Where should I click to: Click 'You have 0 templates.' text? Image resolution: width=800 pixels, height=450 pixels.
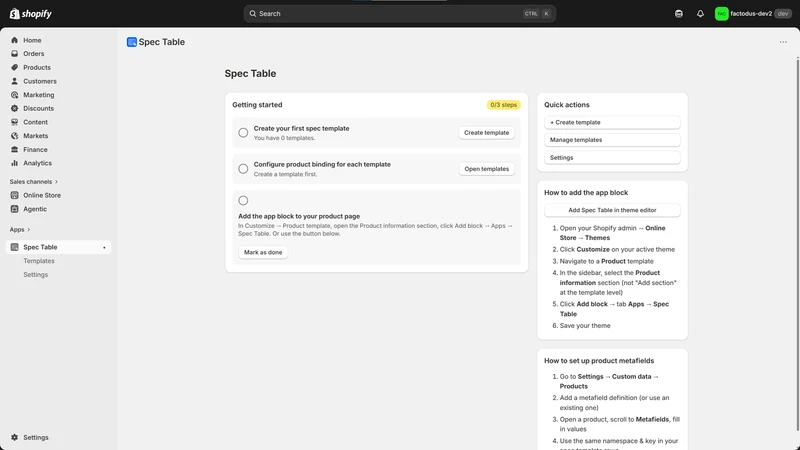pyautogui.click(x=284, y=138)
